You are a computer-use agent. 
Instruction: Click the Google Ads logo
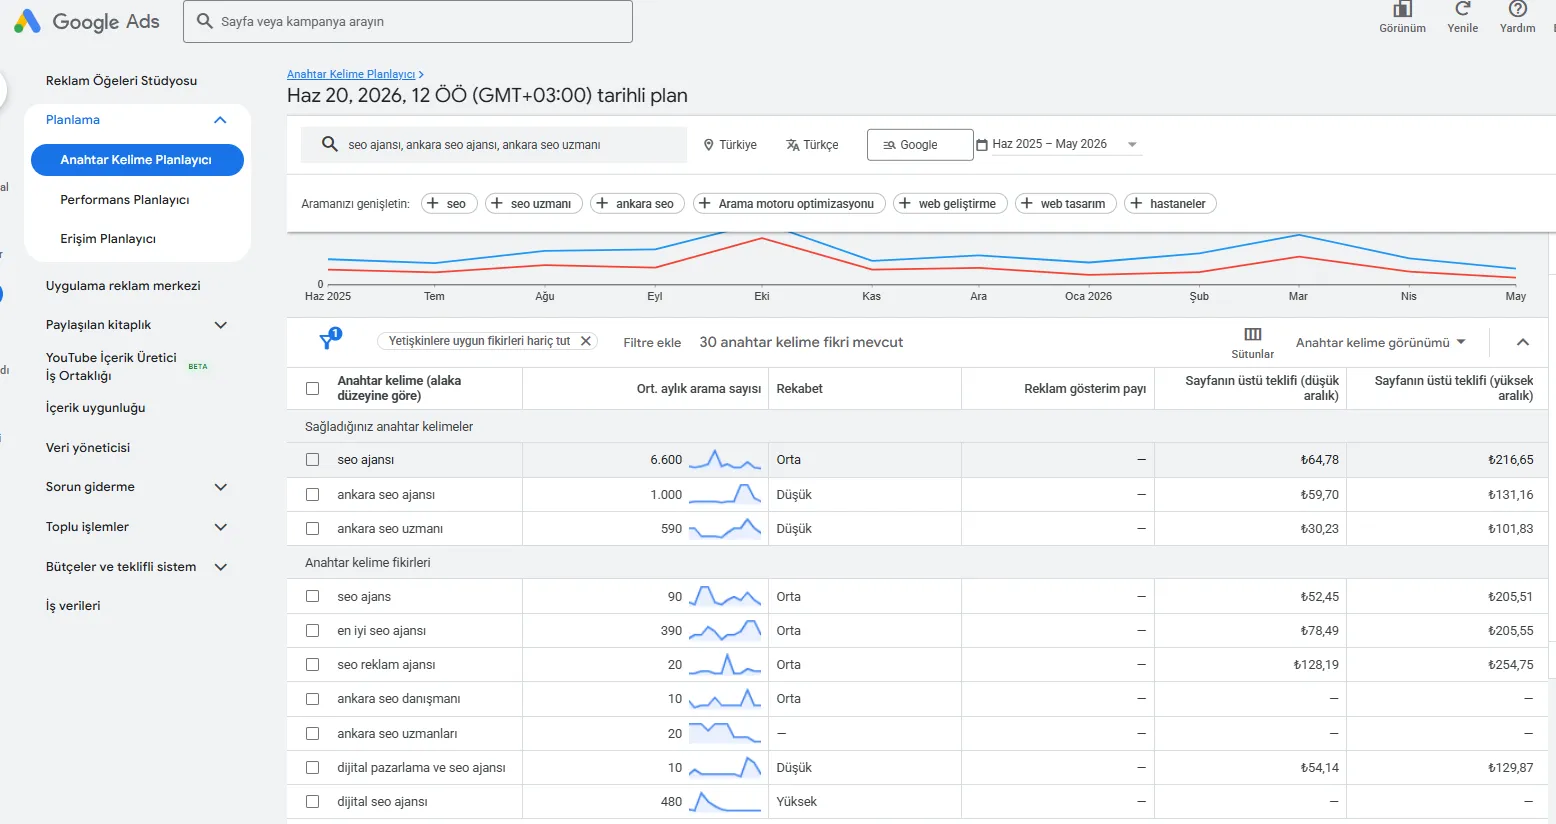pyautogui.click(x=86, y=21)
